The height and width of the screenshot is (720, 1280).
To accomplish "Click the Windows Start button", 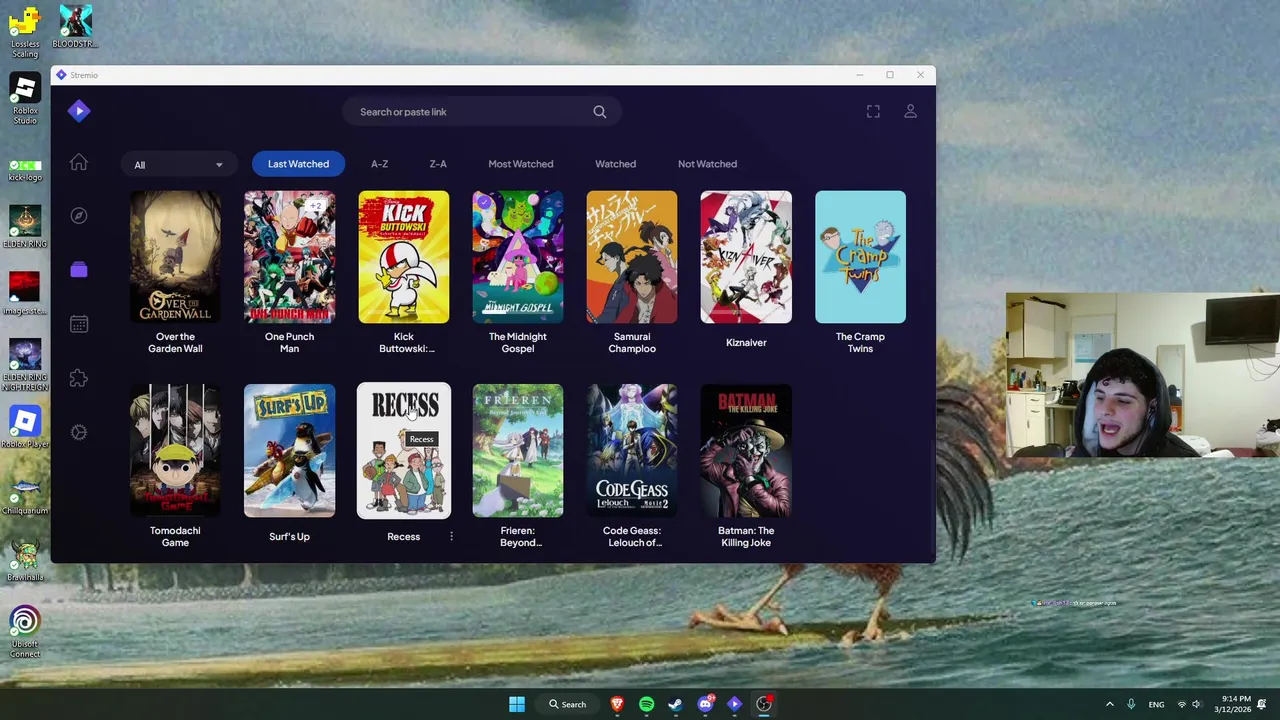I will 517,704.
